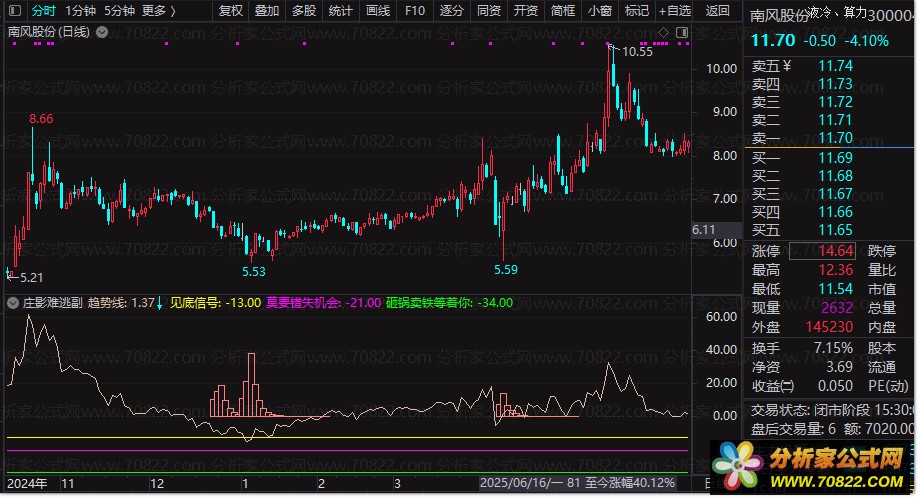Click the 交易状态 闭市阶段 status line

point(832,410)
